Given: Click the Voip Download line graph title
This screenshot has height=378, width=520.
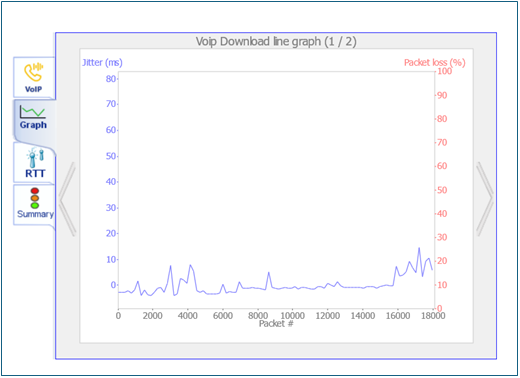Looking at the screenshot, I should pos(276,42).
